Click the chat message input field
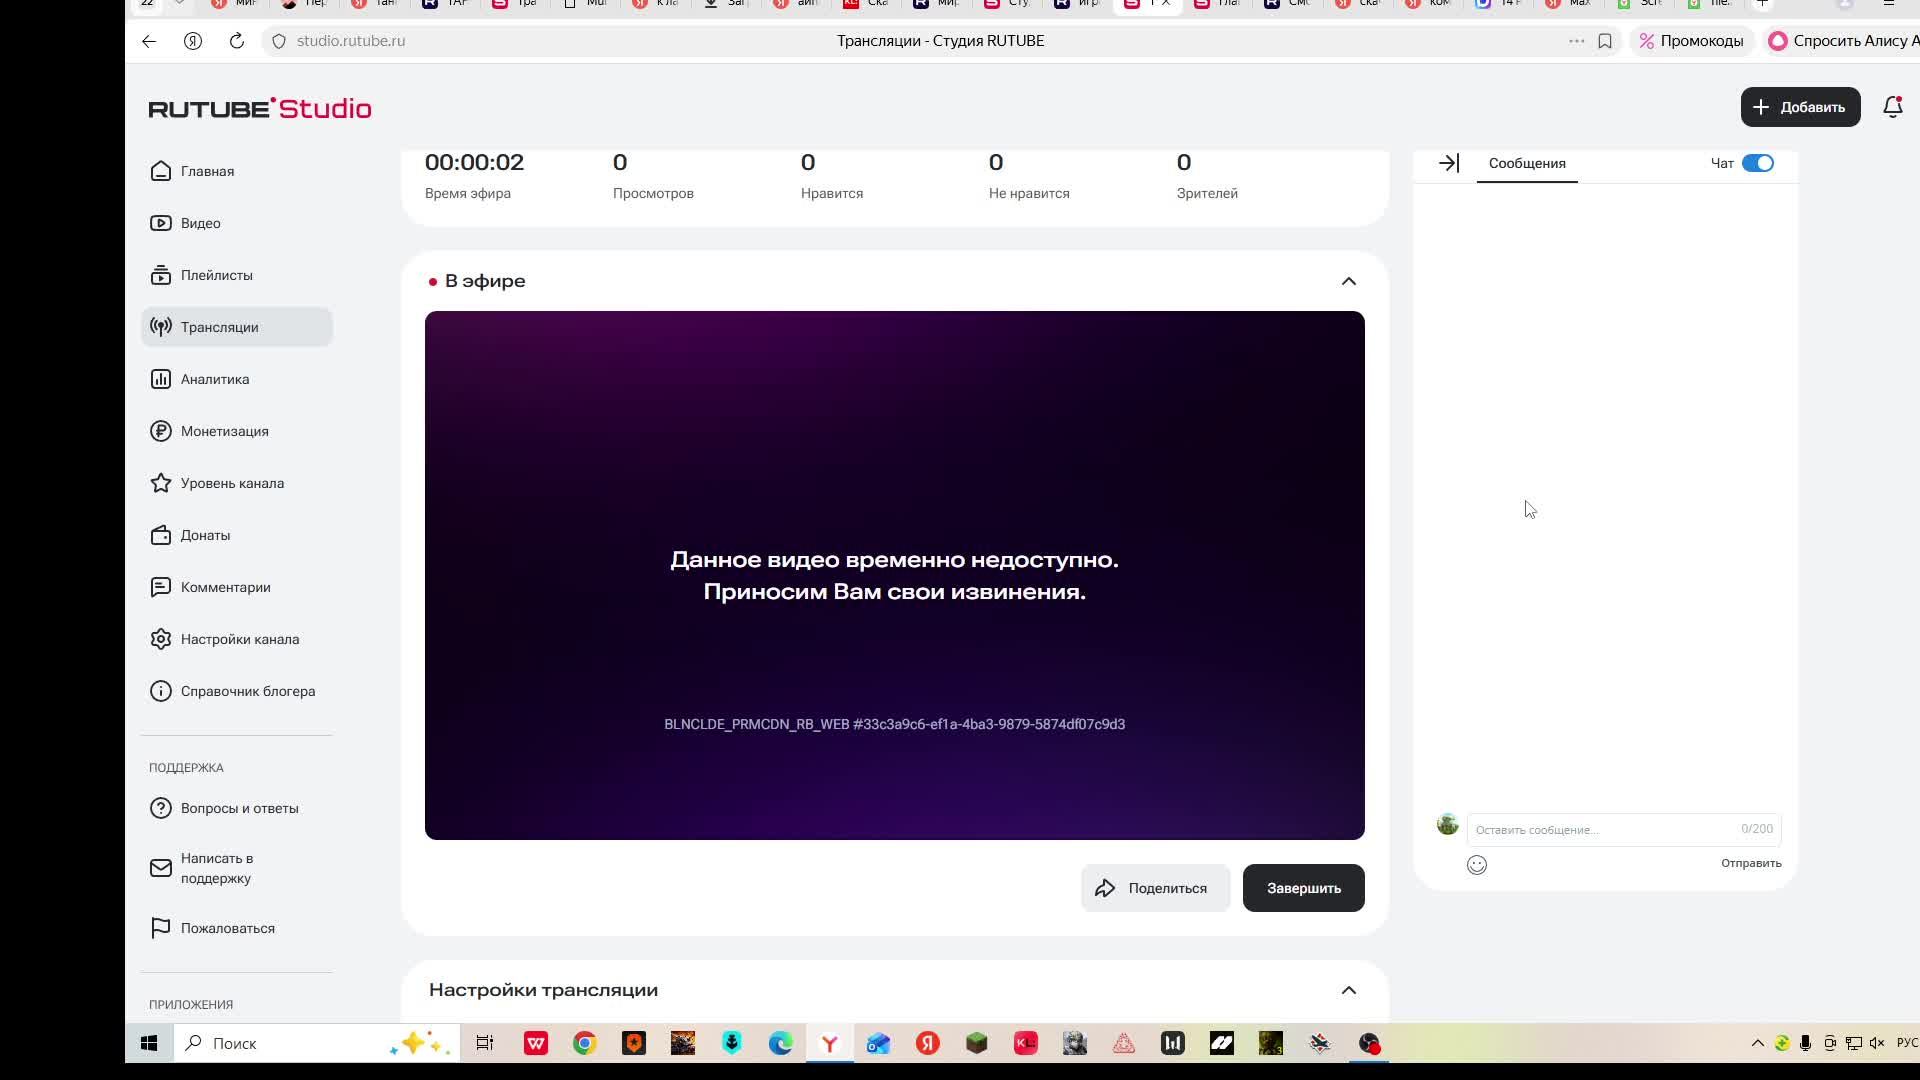1920x1080 pixels. click(1624, 829)
